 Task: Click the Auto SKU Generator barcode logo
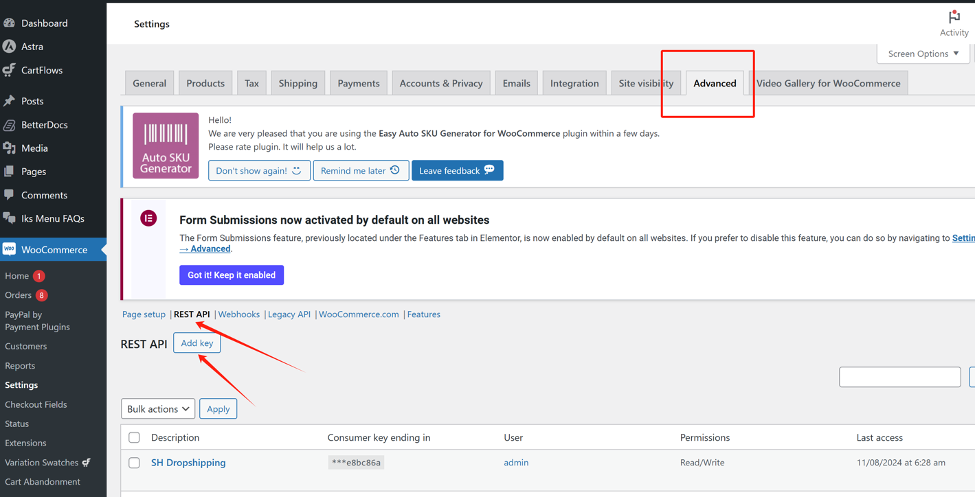pos(166,146)
